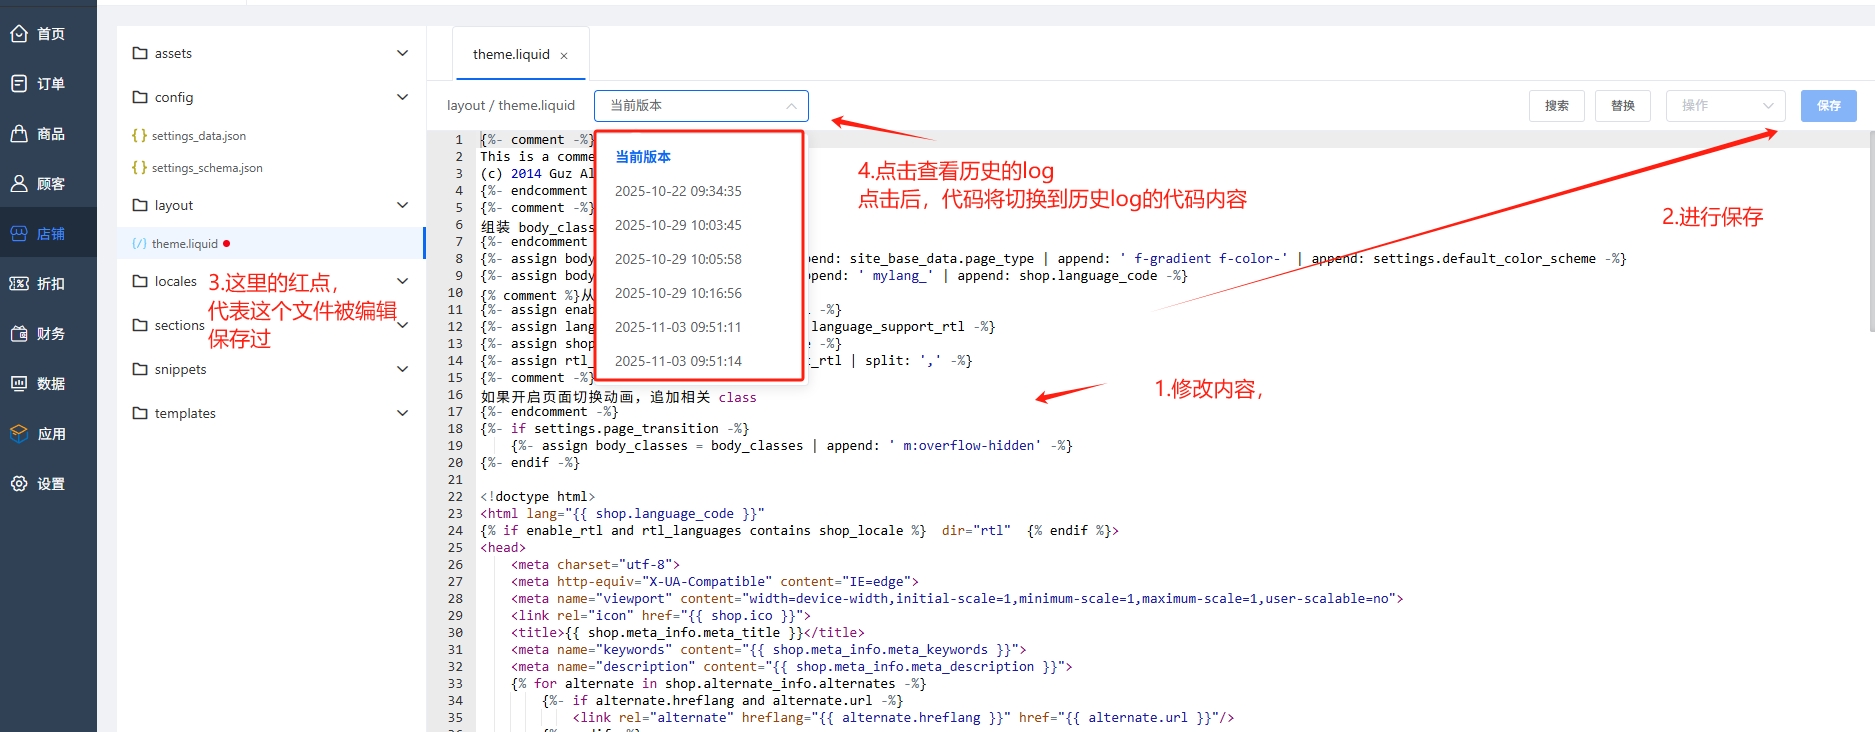The width and height of the screenshot is (1875, 732).
Task: Select version 2025-10-29 10:05:58
Action: tap(678, 259)
